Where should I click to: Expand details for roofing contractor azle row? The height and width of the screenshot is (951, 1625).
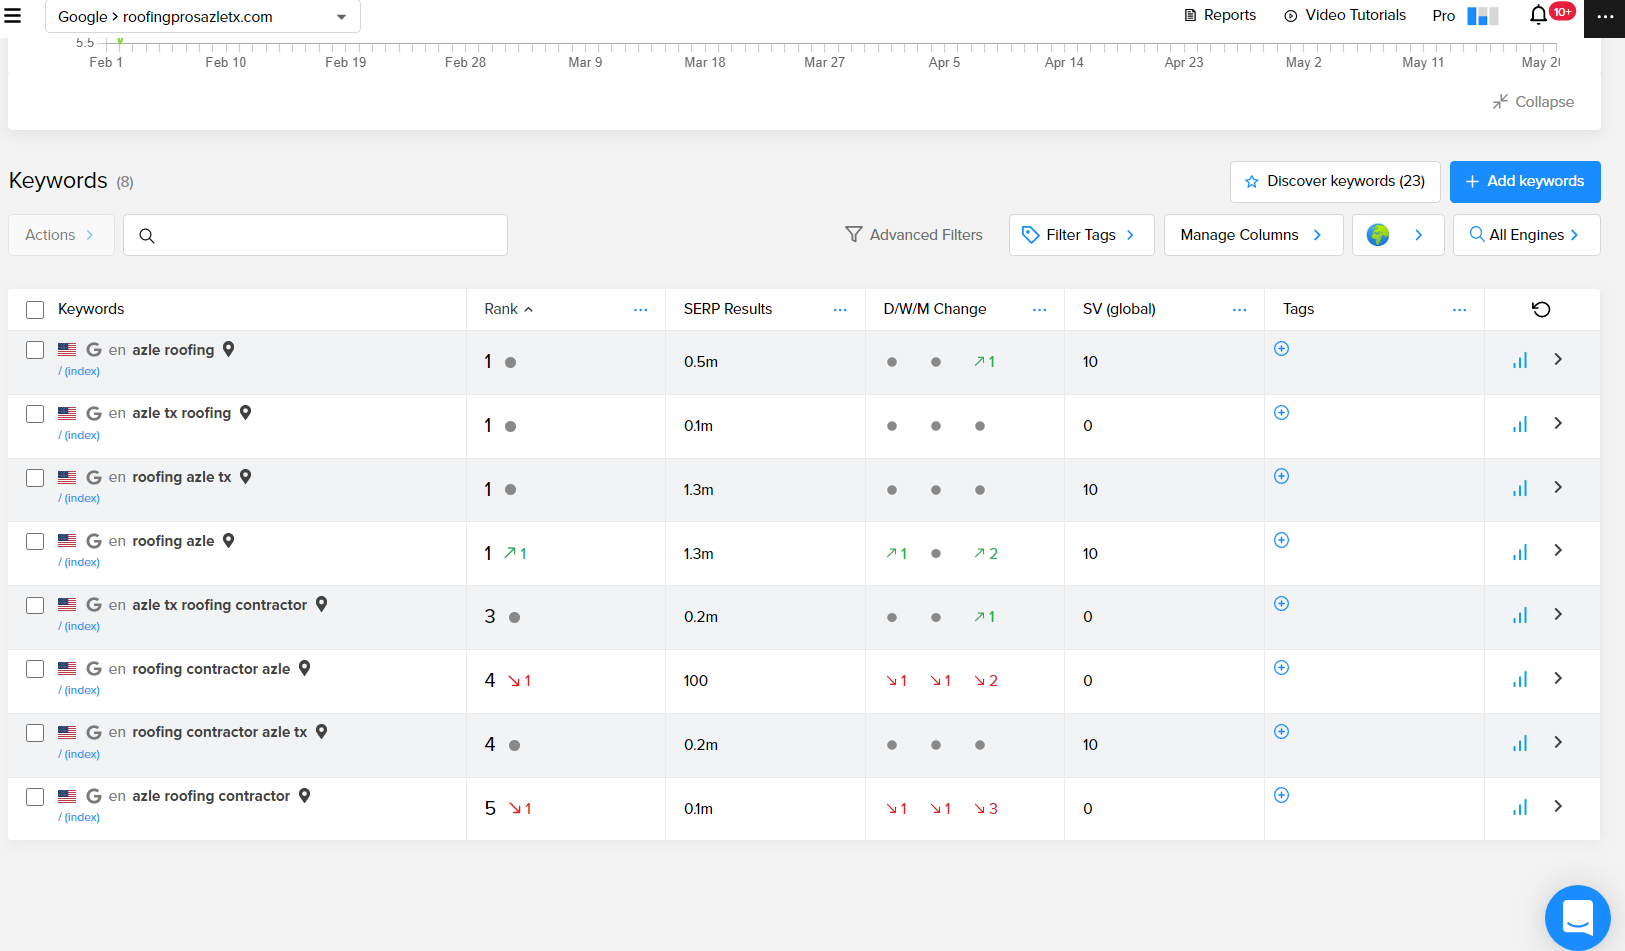click(x=1557, y=679)
